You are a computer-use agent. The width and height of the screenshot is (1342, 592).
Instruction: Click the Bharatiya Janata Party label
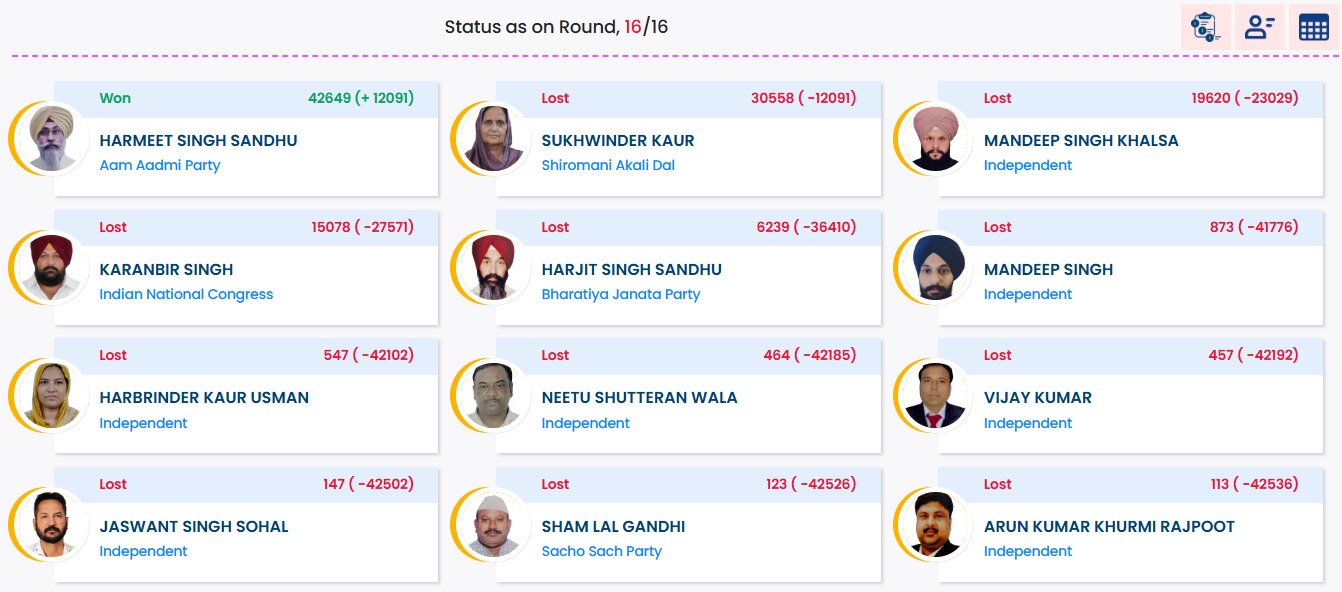point(620,294)
